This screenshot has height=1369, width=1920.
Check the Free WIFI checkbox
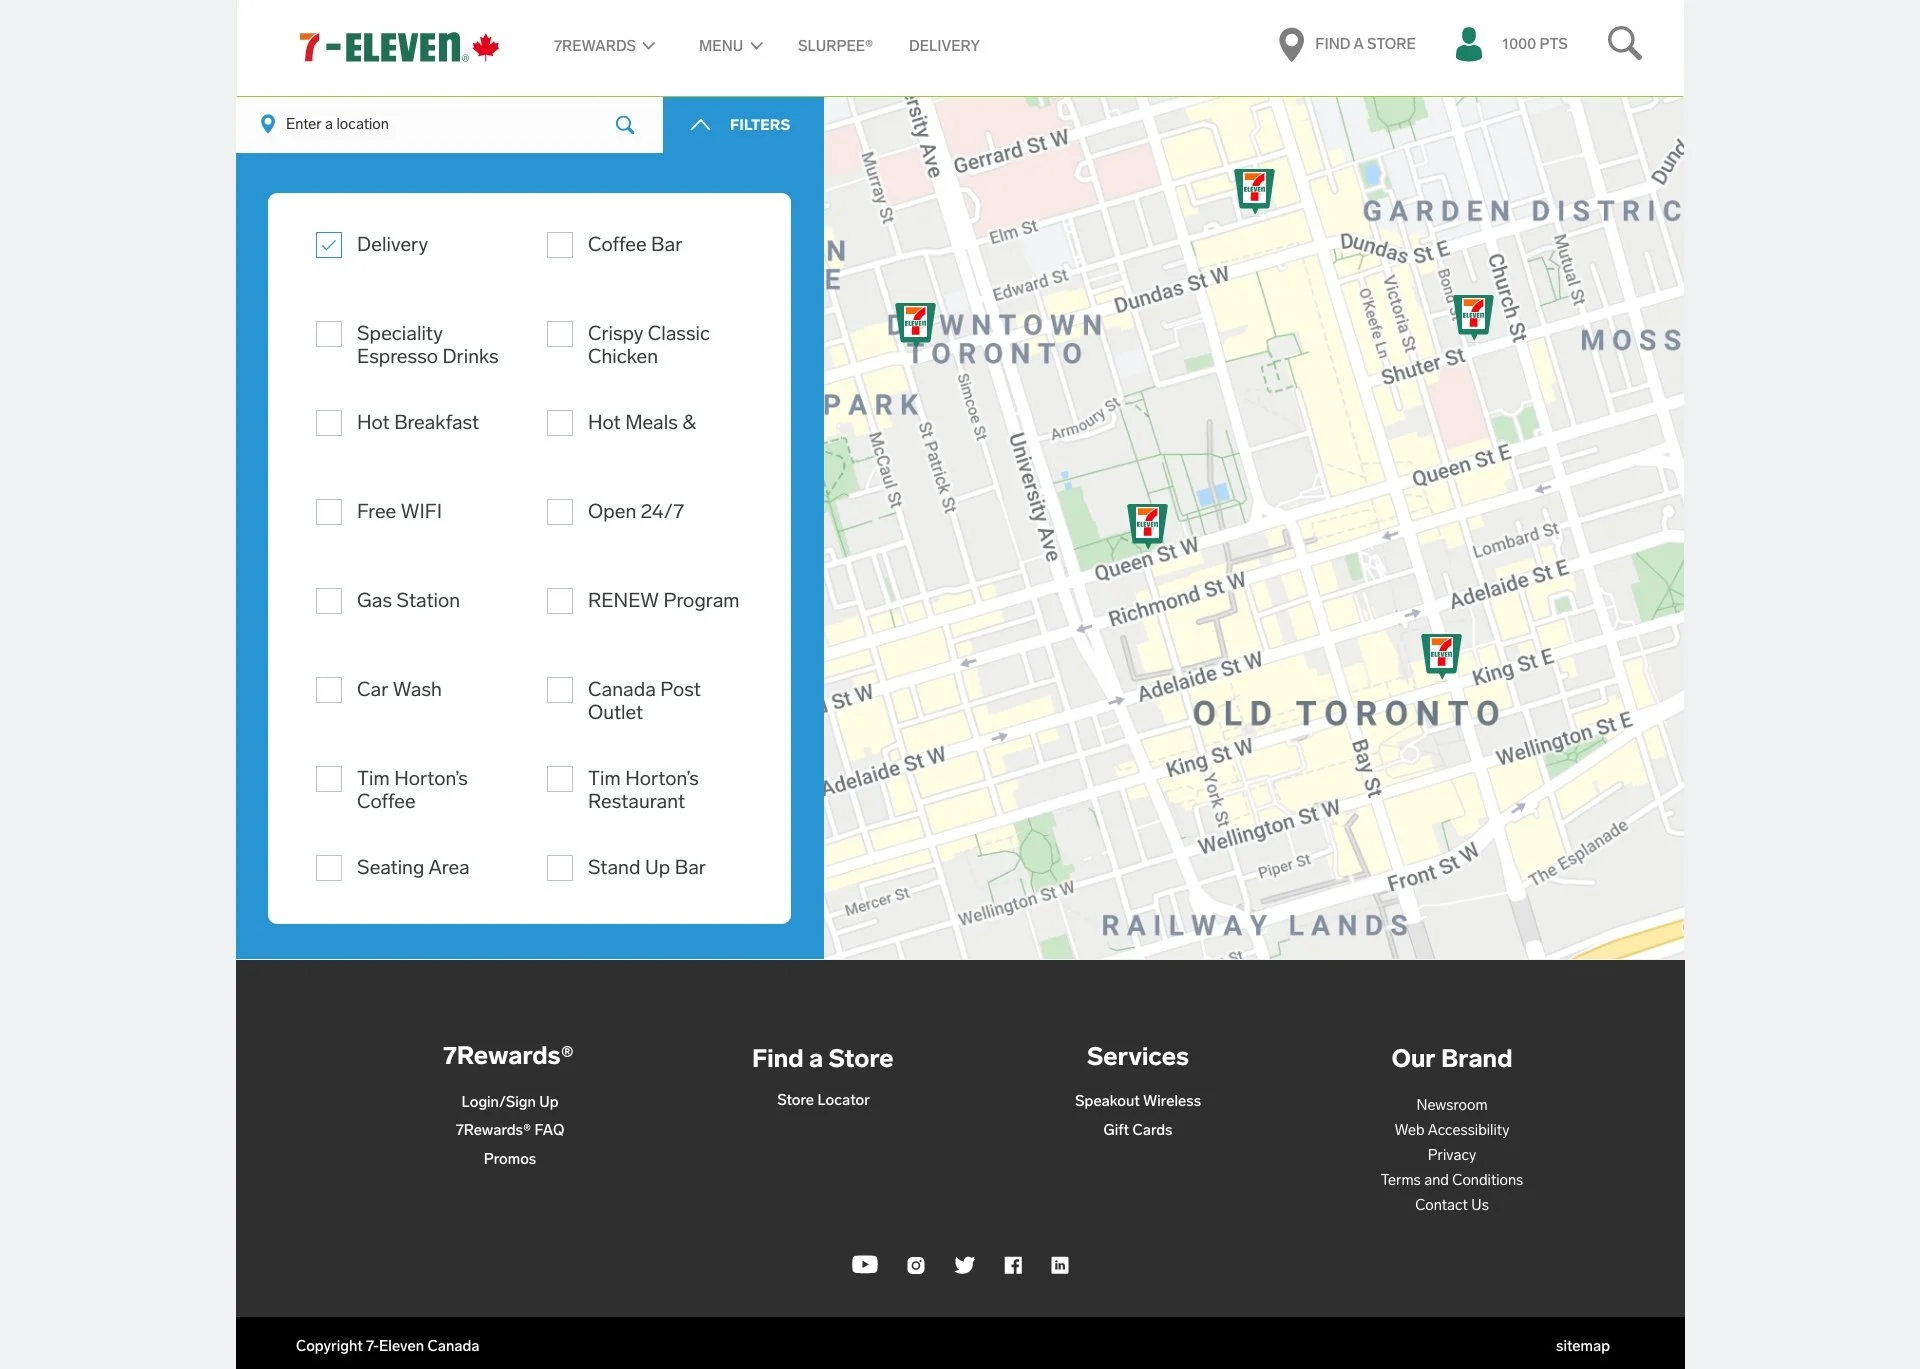click(x=329, y=512)
